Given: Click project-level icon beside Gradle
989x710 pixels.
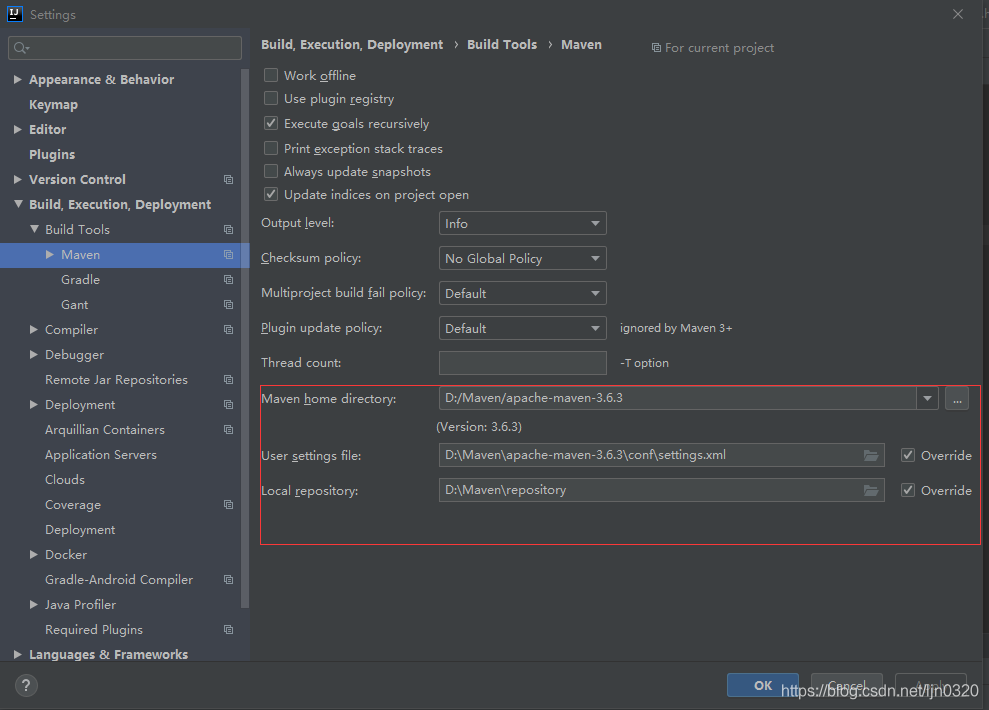Looking at the screenshot, I should pyautogui.click(x=228, y=280).
